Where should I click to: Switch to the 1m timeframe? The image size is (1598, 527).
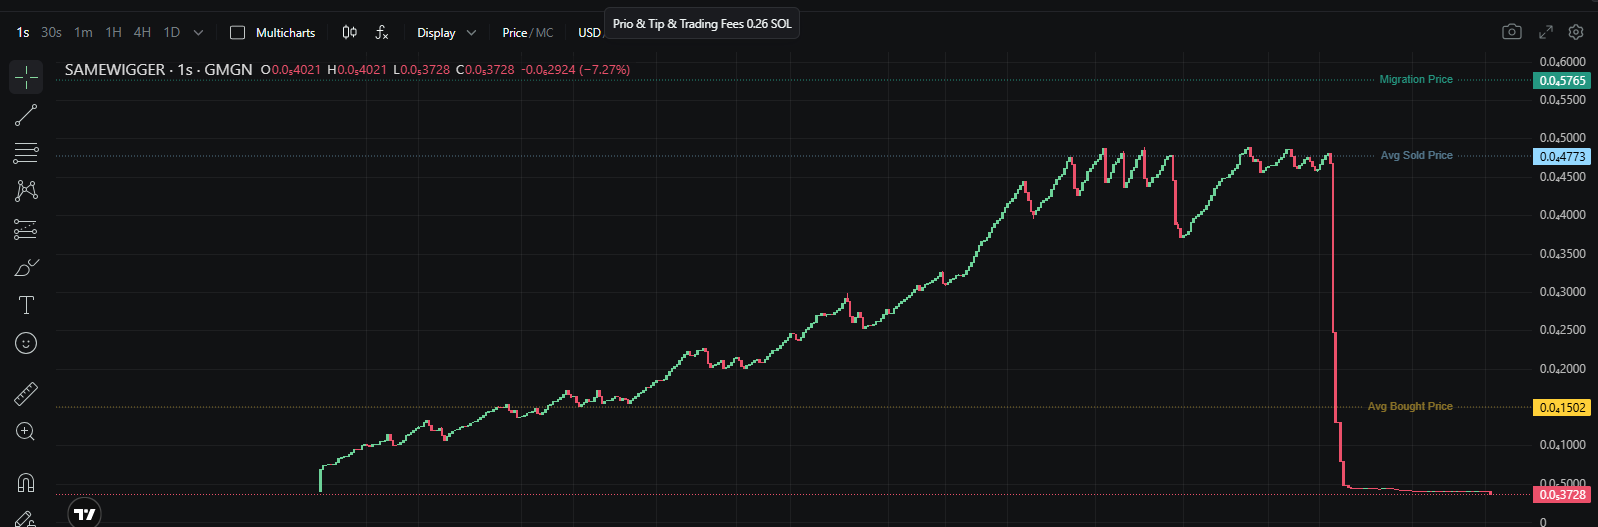(83, 33)
